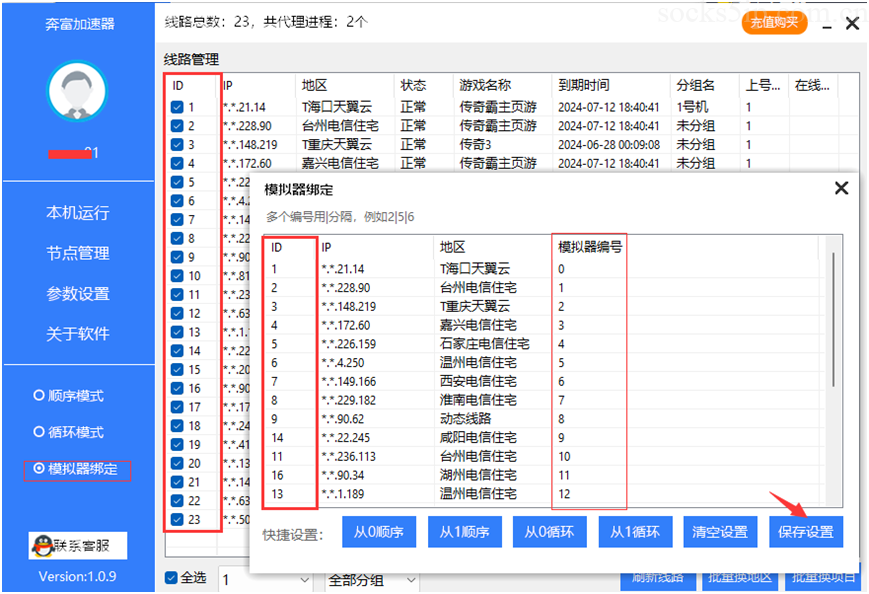The width and height of the screenshot is (869, 594).
Task: Uncheck the checkbox for line ID 23
Action: coord(177,519)
